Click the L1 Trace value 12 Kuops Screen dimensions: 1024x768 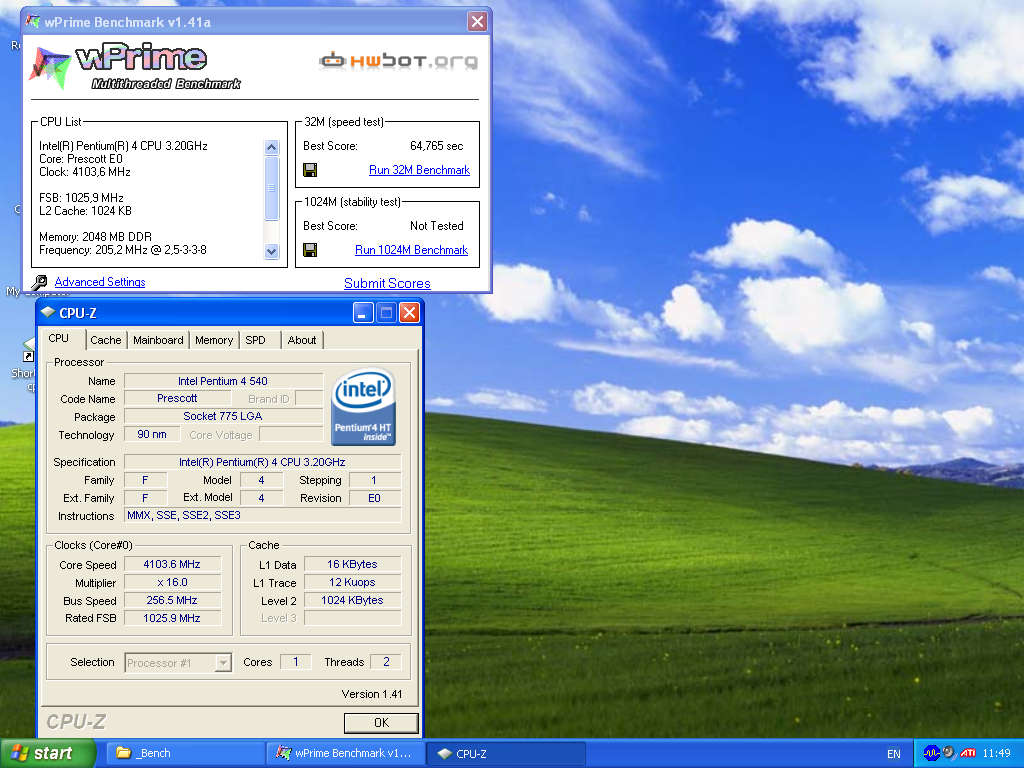tap(352, 583)
